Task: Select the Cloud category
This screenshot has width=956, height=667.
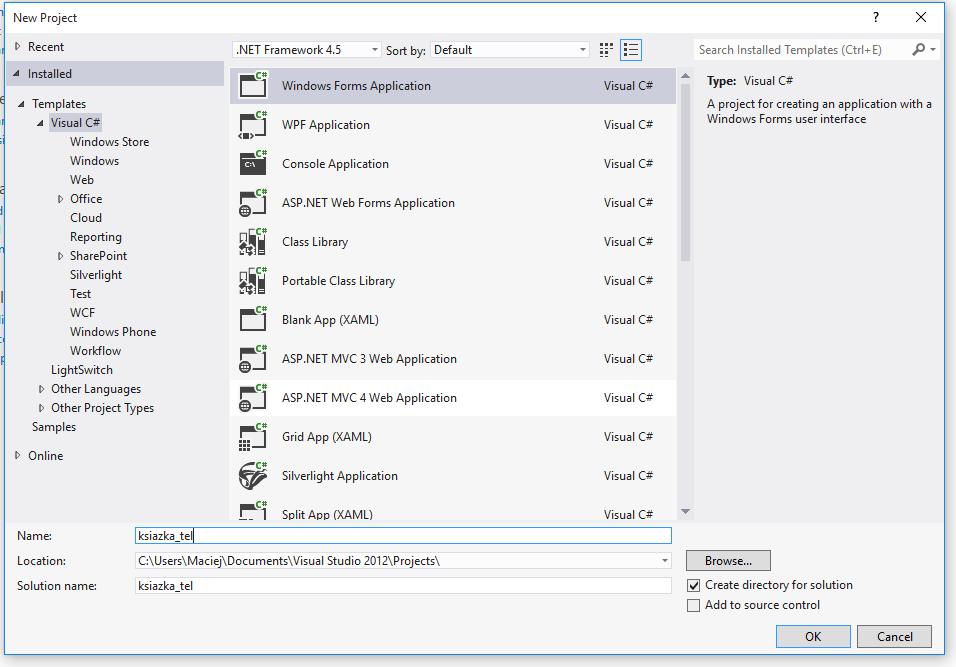Action: point(86,218)
